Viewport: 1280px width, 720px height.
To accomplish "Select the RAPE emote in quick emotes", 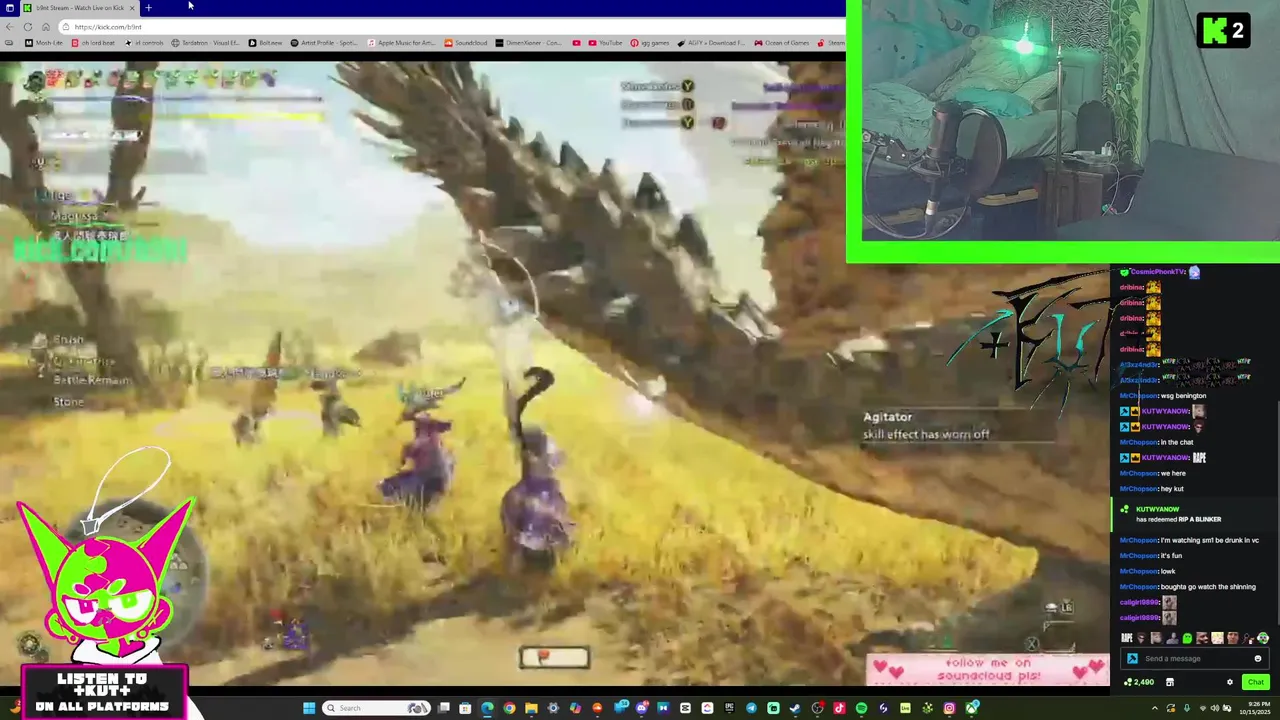I will 1127,638.
